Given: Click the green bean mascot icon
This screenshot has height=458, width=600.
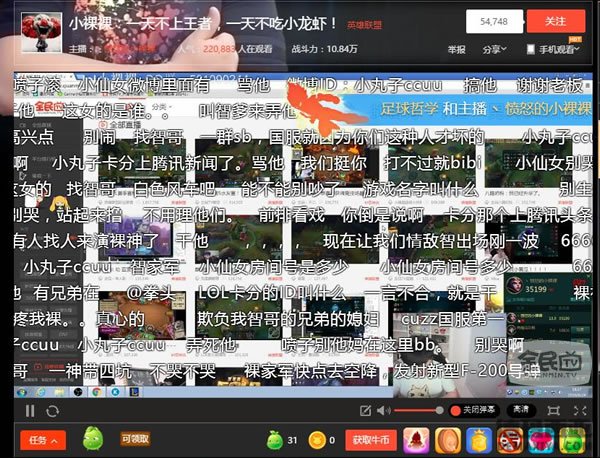Looking at the screenshot, I should tap(93, 438).
